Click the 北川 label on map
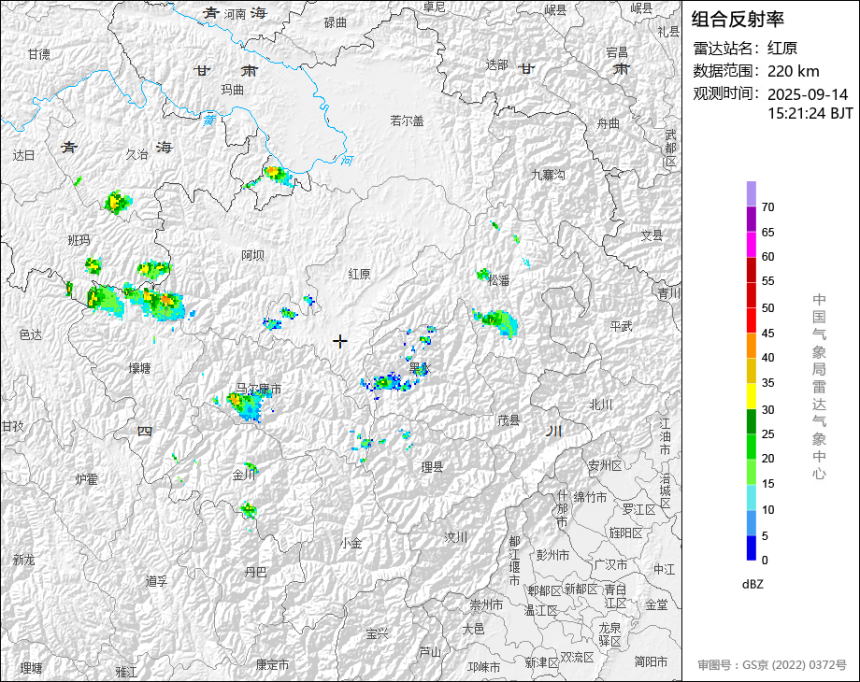Image resolution: width=860 pixels, height=682 pixels. pyautogui.click(x=601, y=405)
